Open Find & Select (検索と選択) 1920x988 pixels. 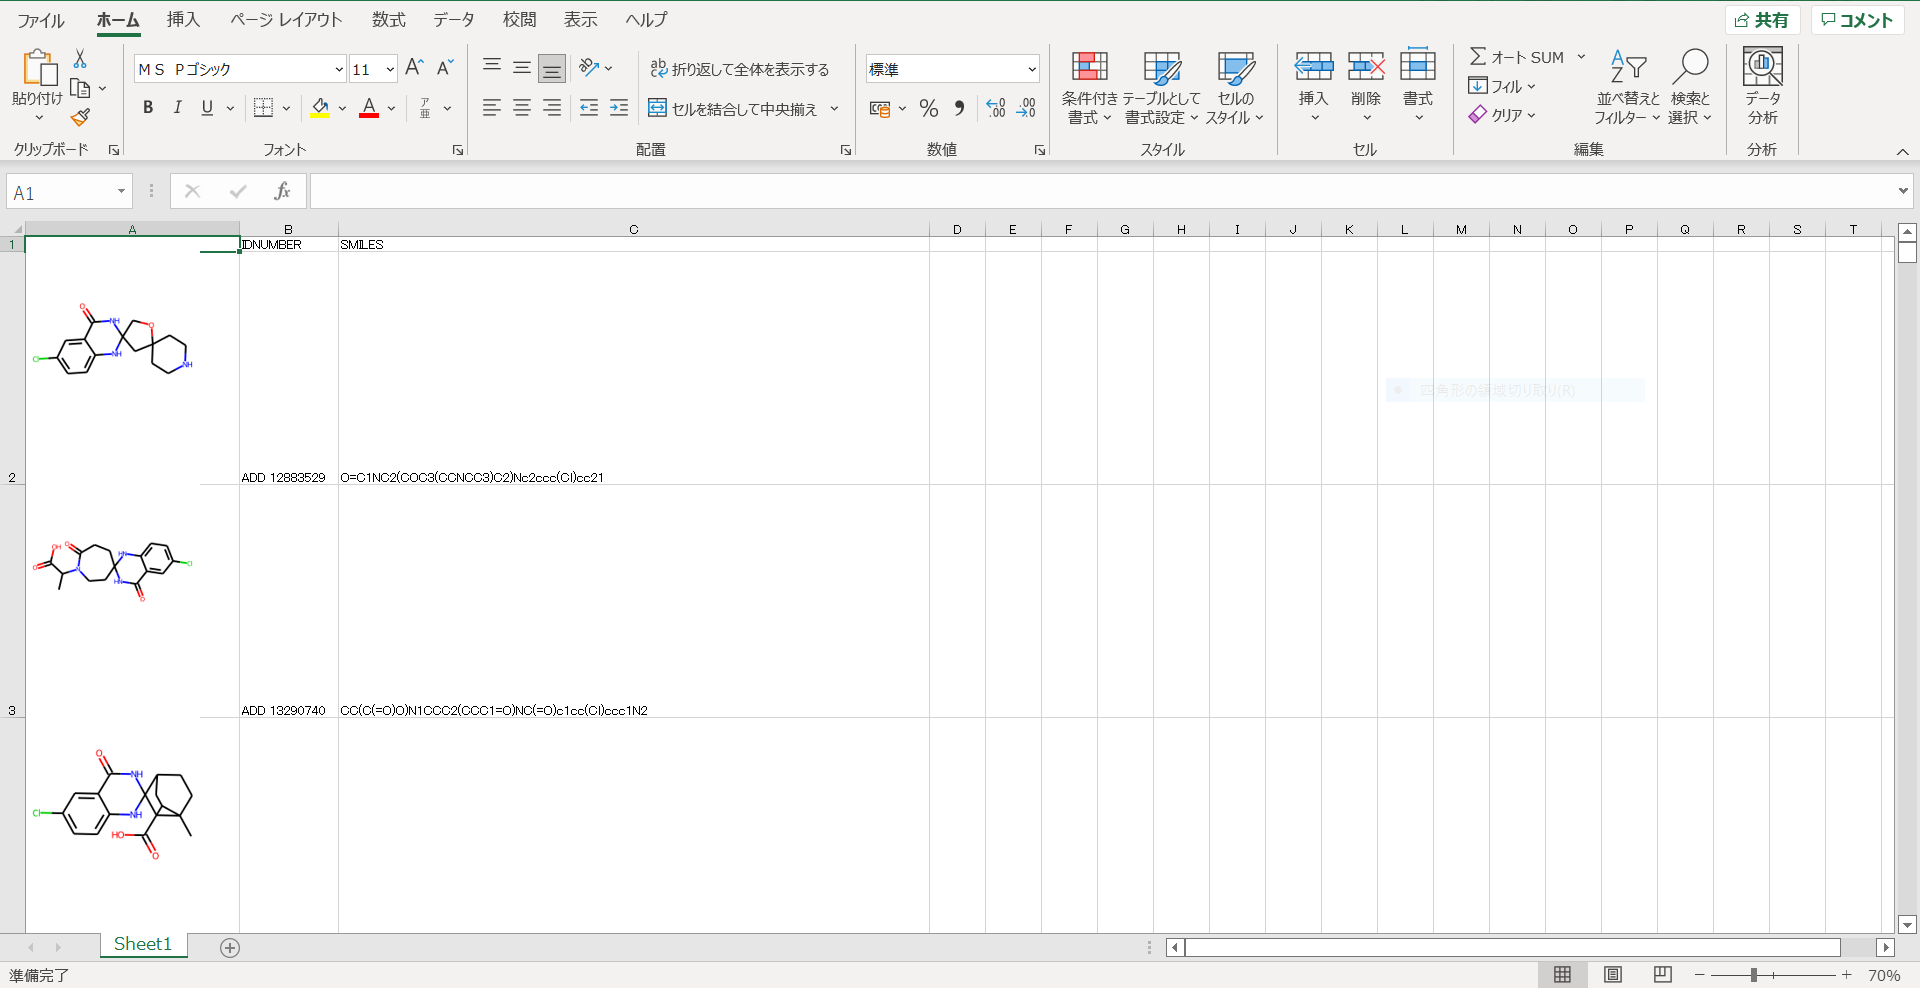(1690, 88)
